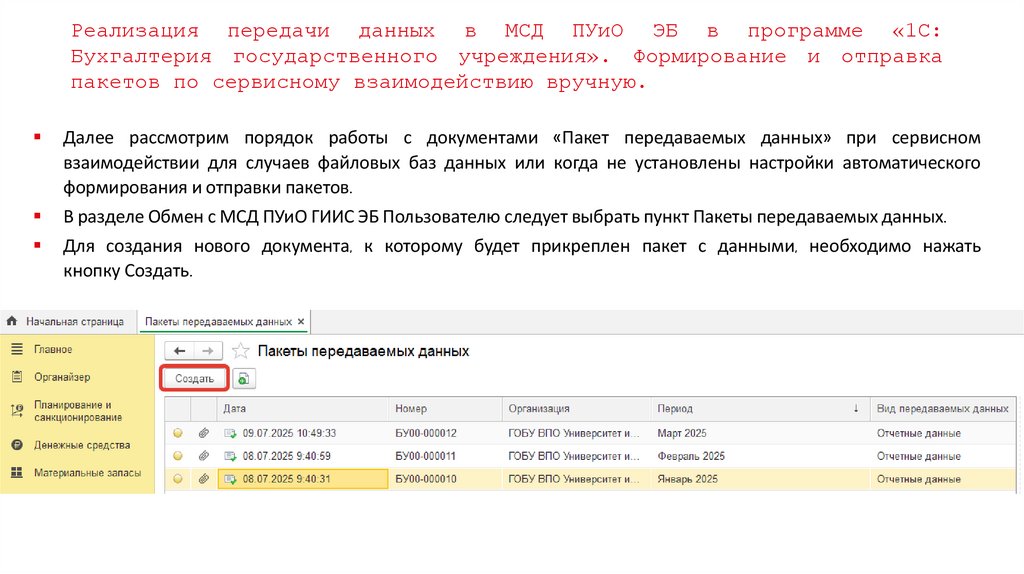Select the row dated 08.07.2025 9:40:59
Image resolution: width=1024 pixels, height=574 pixels.
point(590,456)
